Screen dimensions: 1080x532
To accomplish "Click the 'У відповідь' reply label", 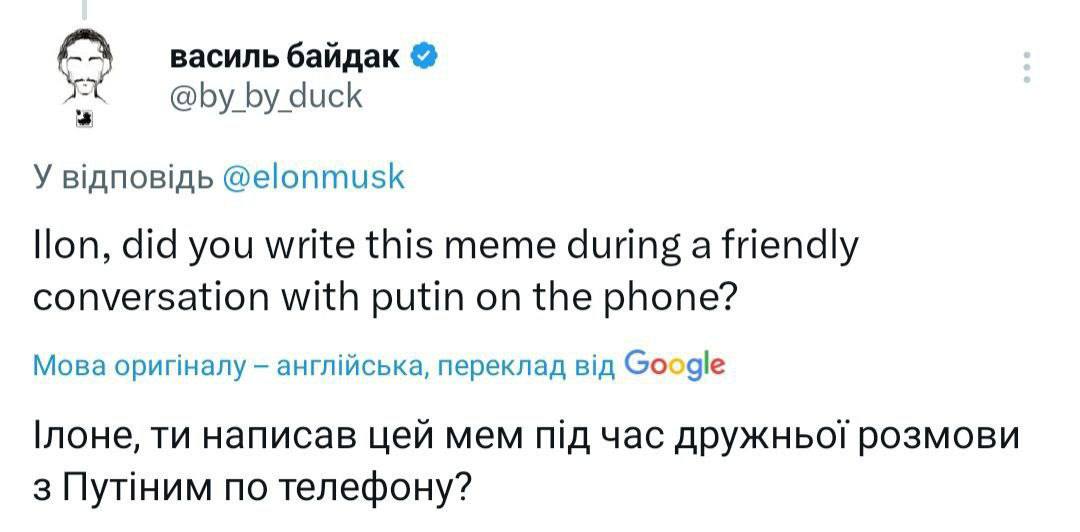I will [122, 178].
